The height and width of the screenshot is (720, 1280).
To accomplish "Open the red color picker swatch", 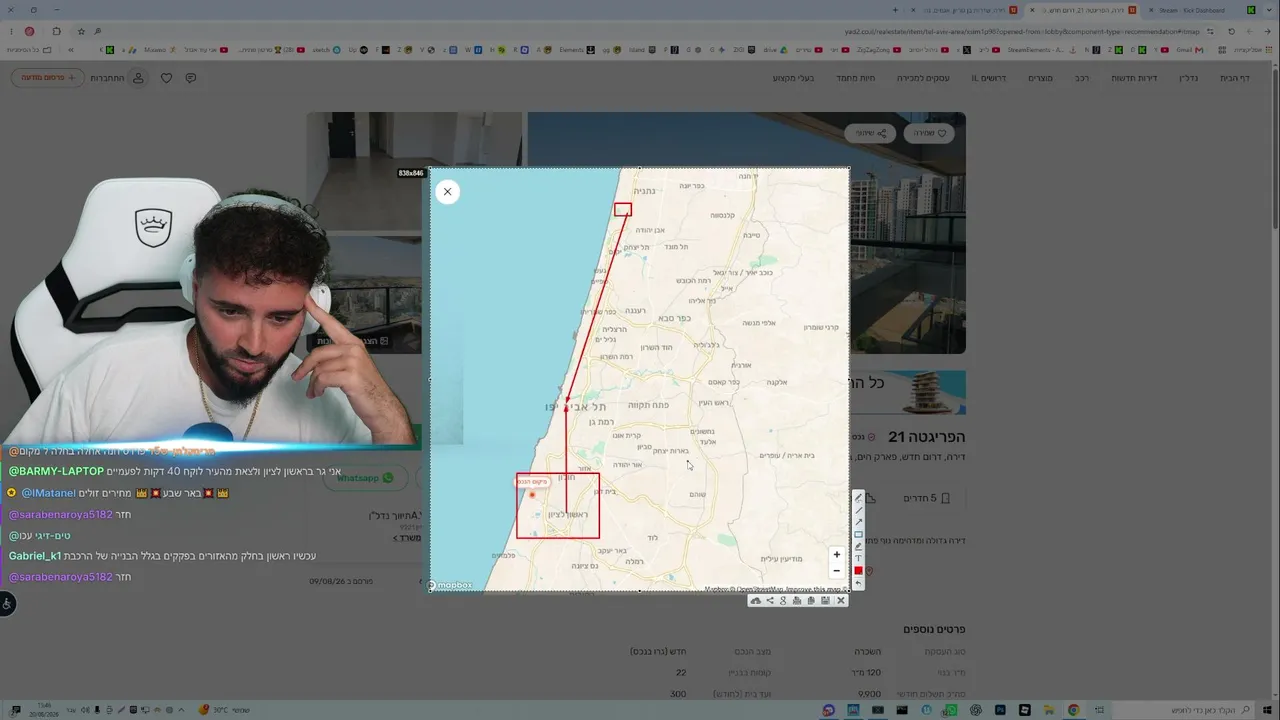I will 858,570.
